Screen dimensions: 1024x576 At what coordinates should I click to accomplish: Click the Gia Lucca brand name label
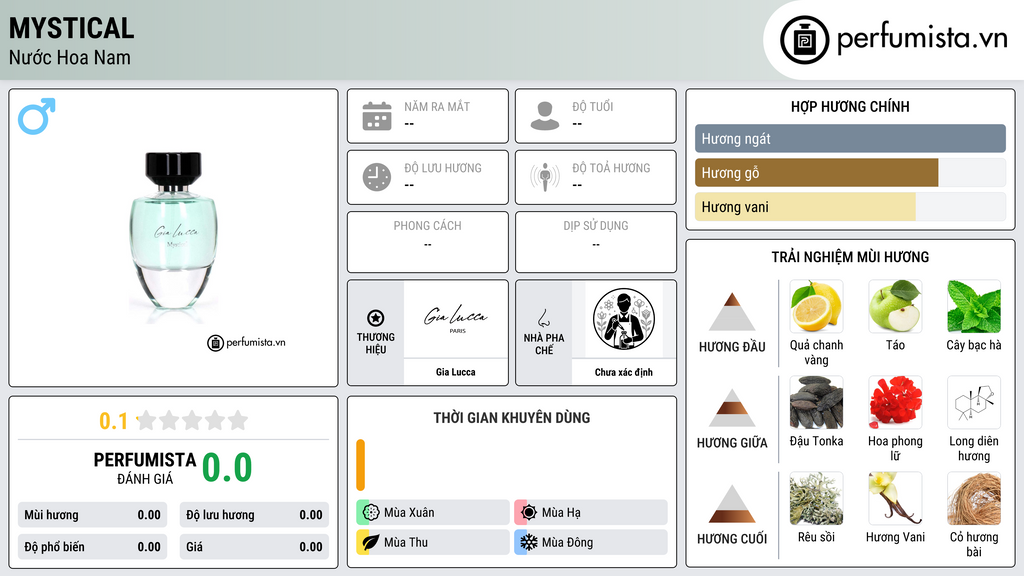click(455, 372)
